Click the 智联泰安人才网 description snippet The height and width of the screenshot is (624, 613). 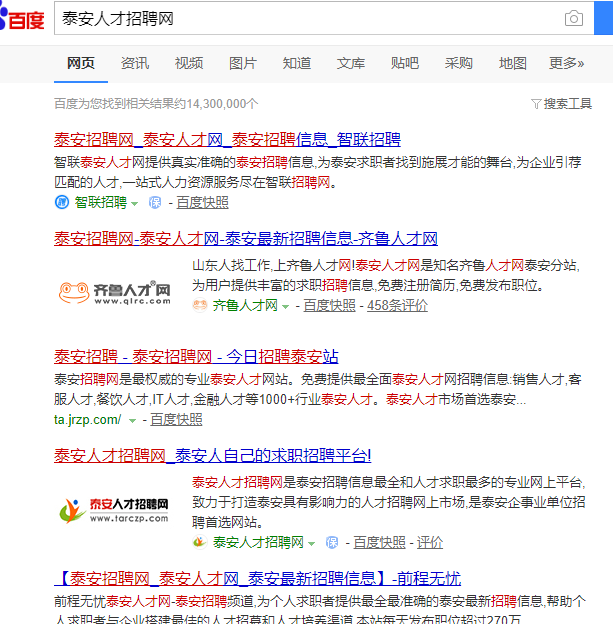click(x=318, y=172)
